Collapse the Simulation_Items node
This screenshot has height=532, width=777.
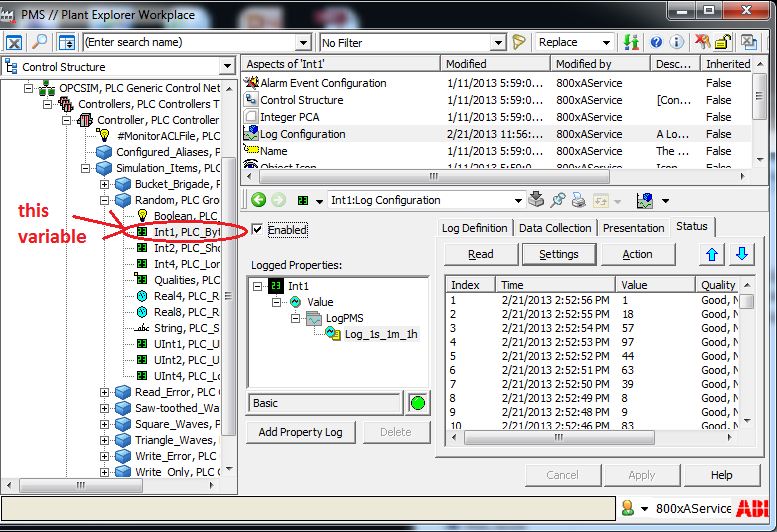pyautogui.click(x=85, y=168)
